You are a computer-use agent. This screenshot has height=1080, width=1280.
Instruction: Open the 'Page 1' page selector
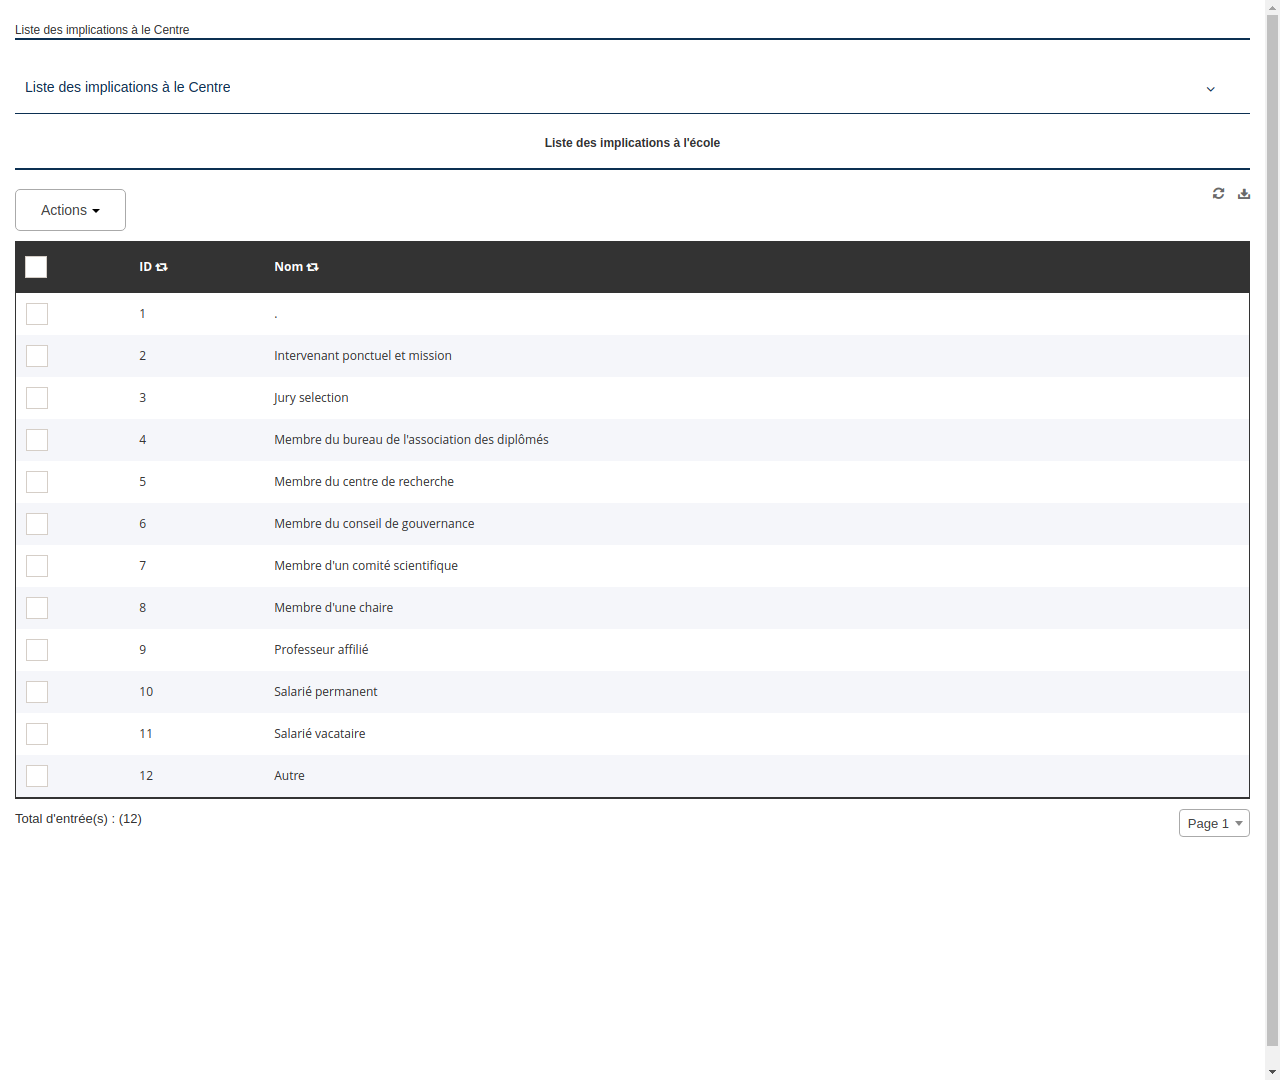click(1213, 823)
